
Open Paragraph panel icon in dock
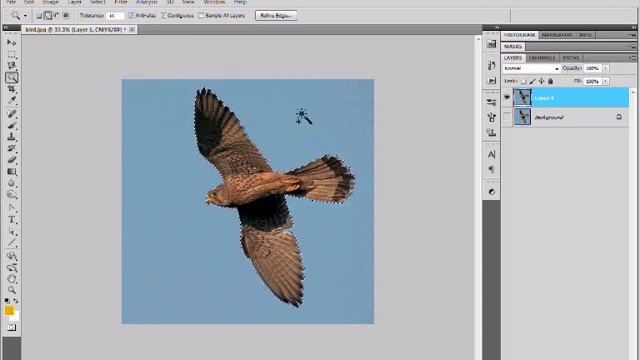(491, 169)
